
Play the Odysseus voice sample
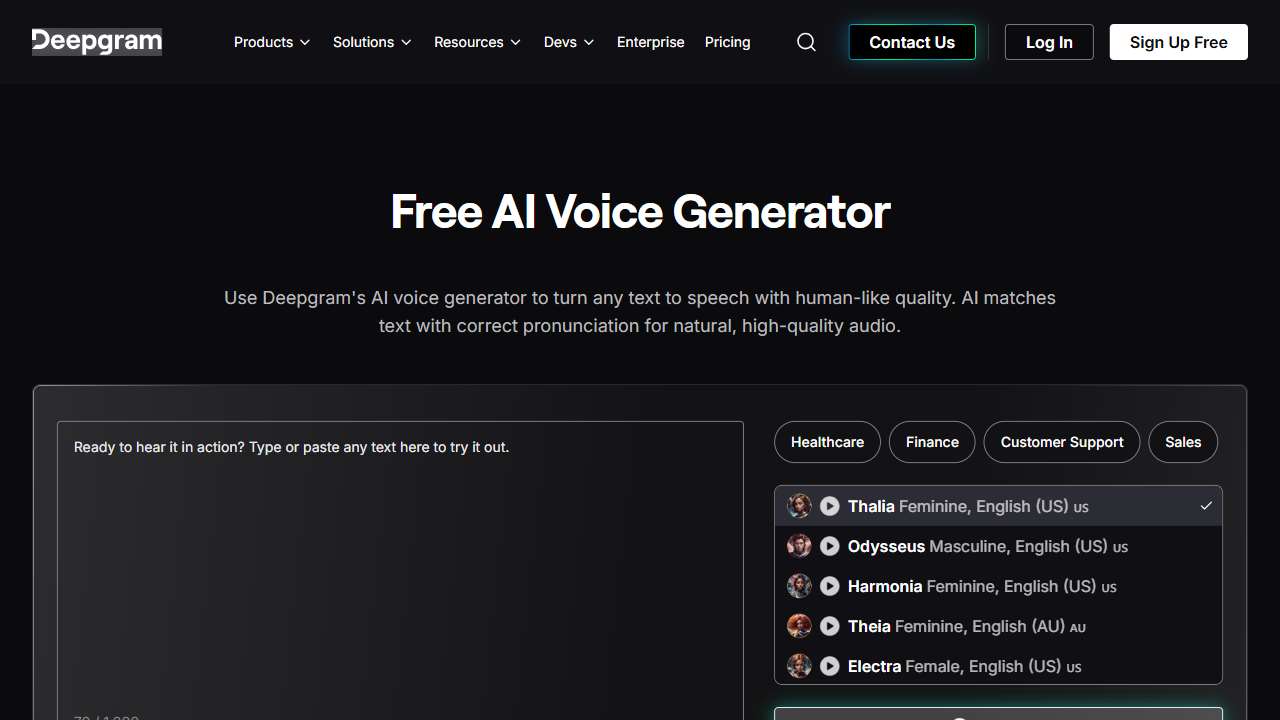click(829, 546)
